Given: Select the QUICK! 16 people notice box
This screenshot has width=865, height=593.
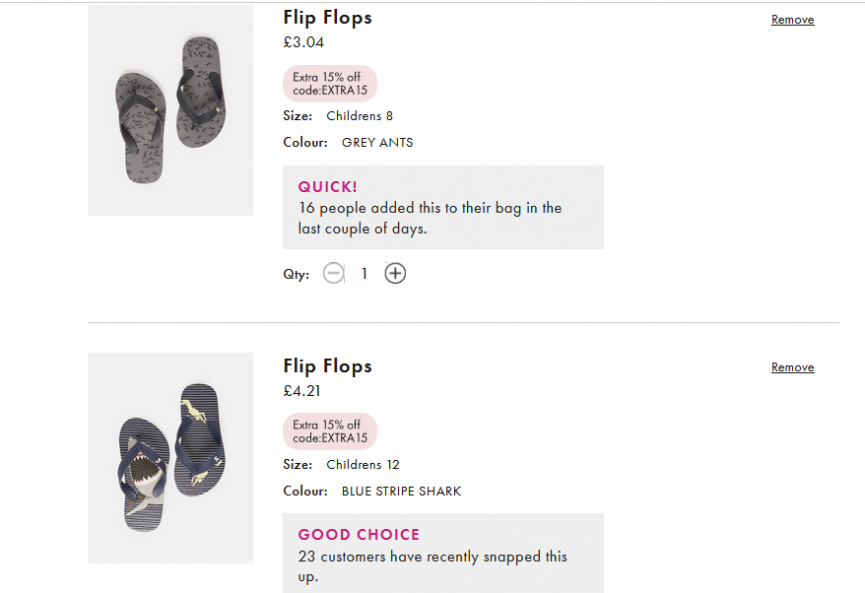Looking at the screenshot, I should 443,207.
